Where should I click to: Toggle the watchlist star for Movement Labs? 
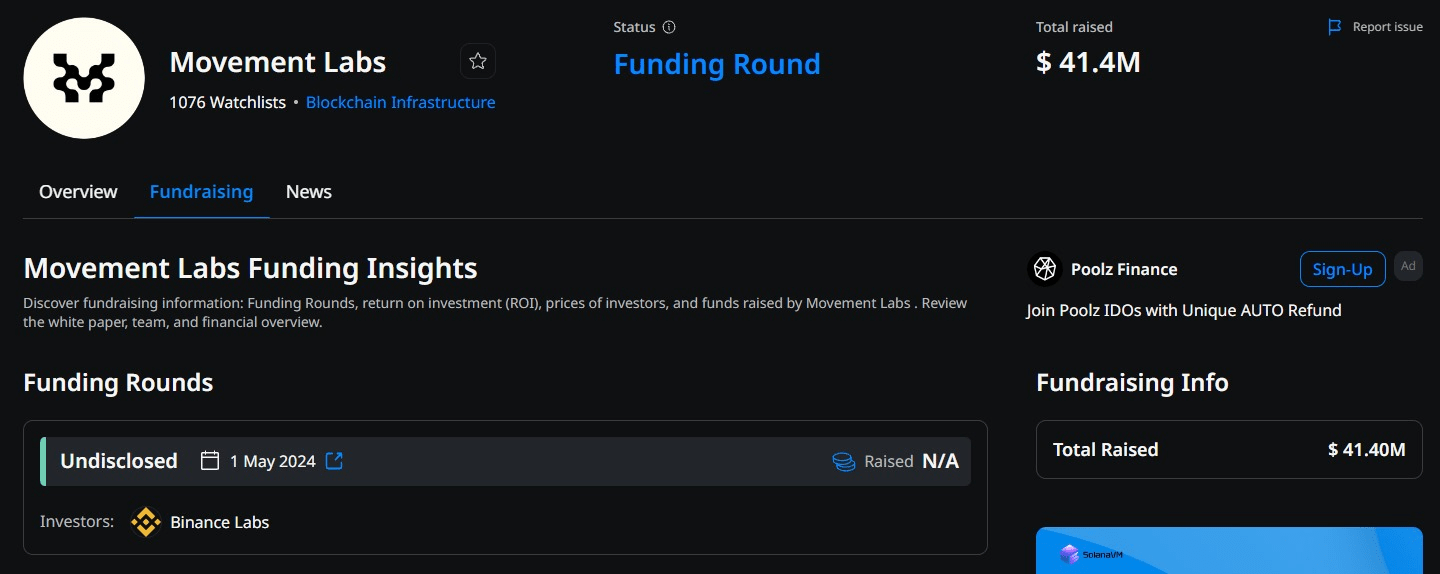coord(478,62)
